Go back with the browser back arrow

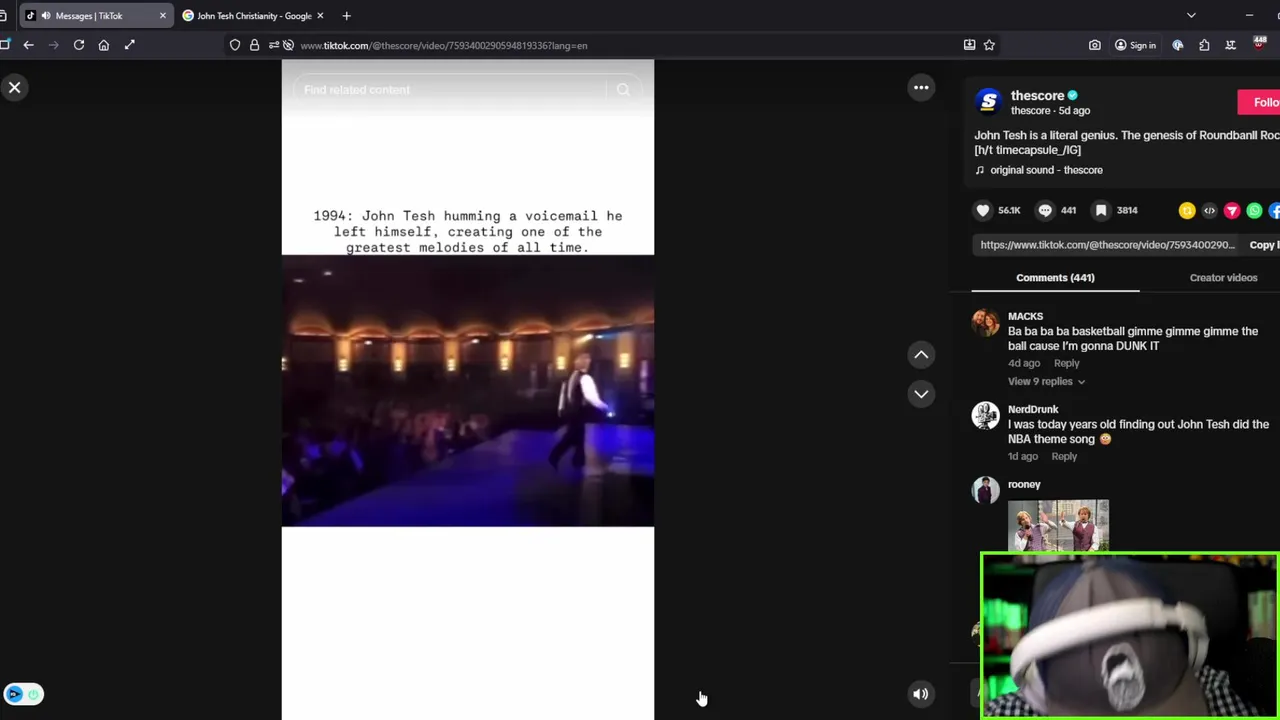click(x=28, y=45)
